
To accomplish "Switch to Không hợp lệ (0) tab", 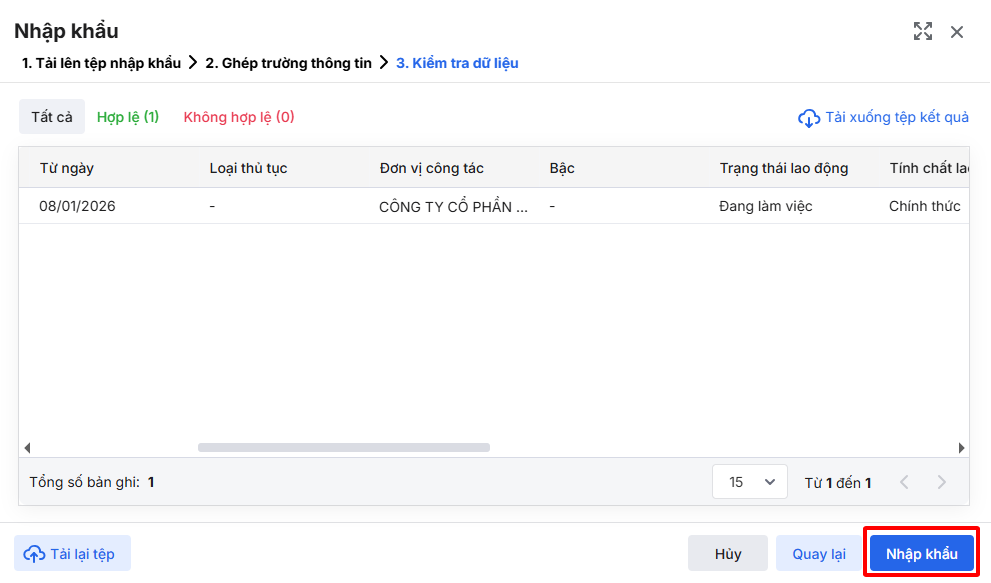I will pyautogui.click(x=239, y=117).
